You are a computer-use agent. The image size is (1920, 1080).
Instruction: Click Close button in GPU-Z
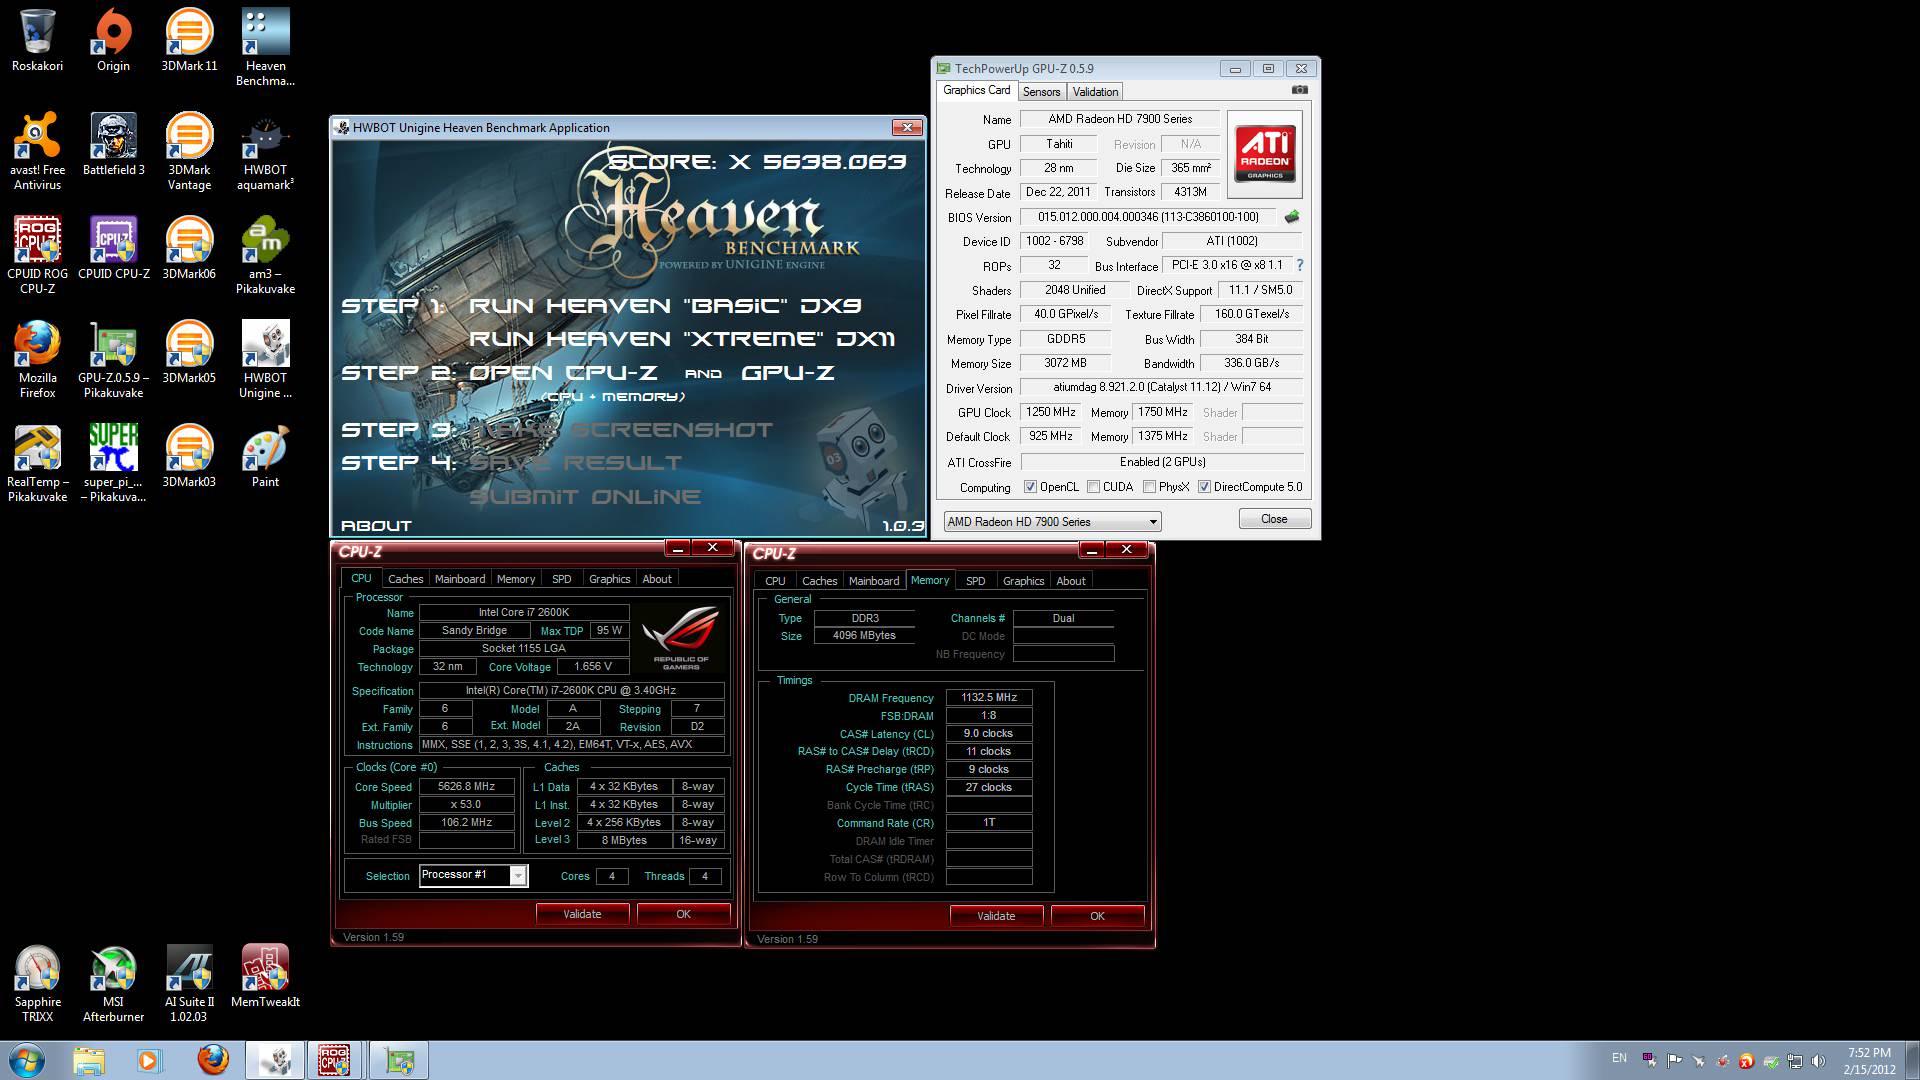[x=1274, y=519]
